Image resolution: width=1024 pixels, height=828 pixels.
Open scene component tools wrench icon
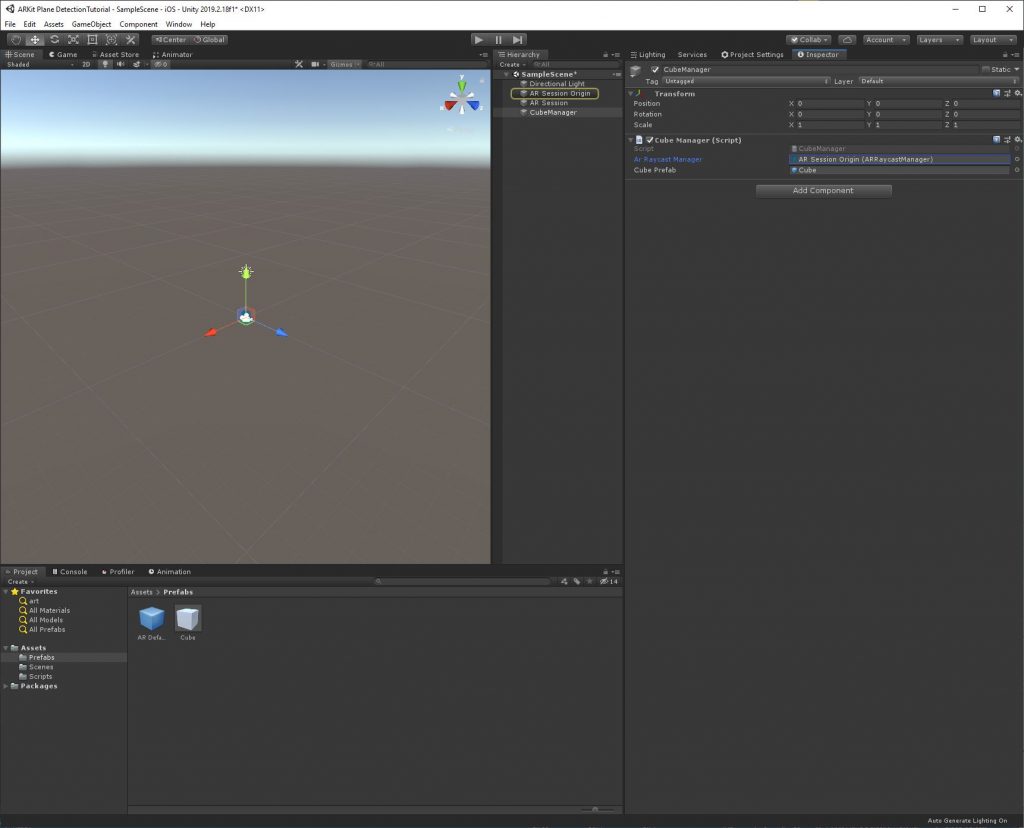(x=299, y=65)
